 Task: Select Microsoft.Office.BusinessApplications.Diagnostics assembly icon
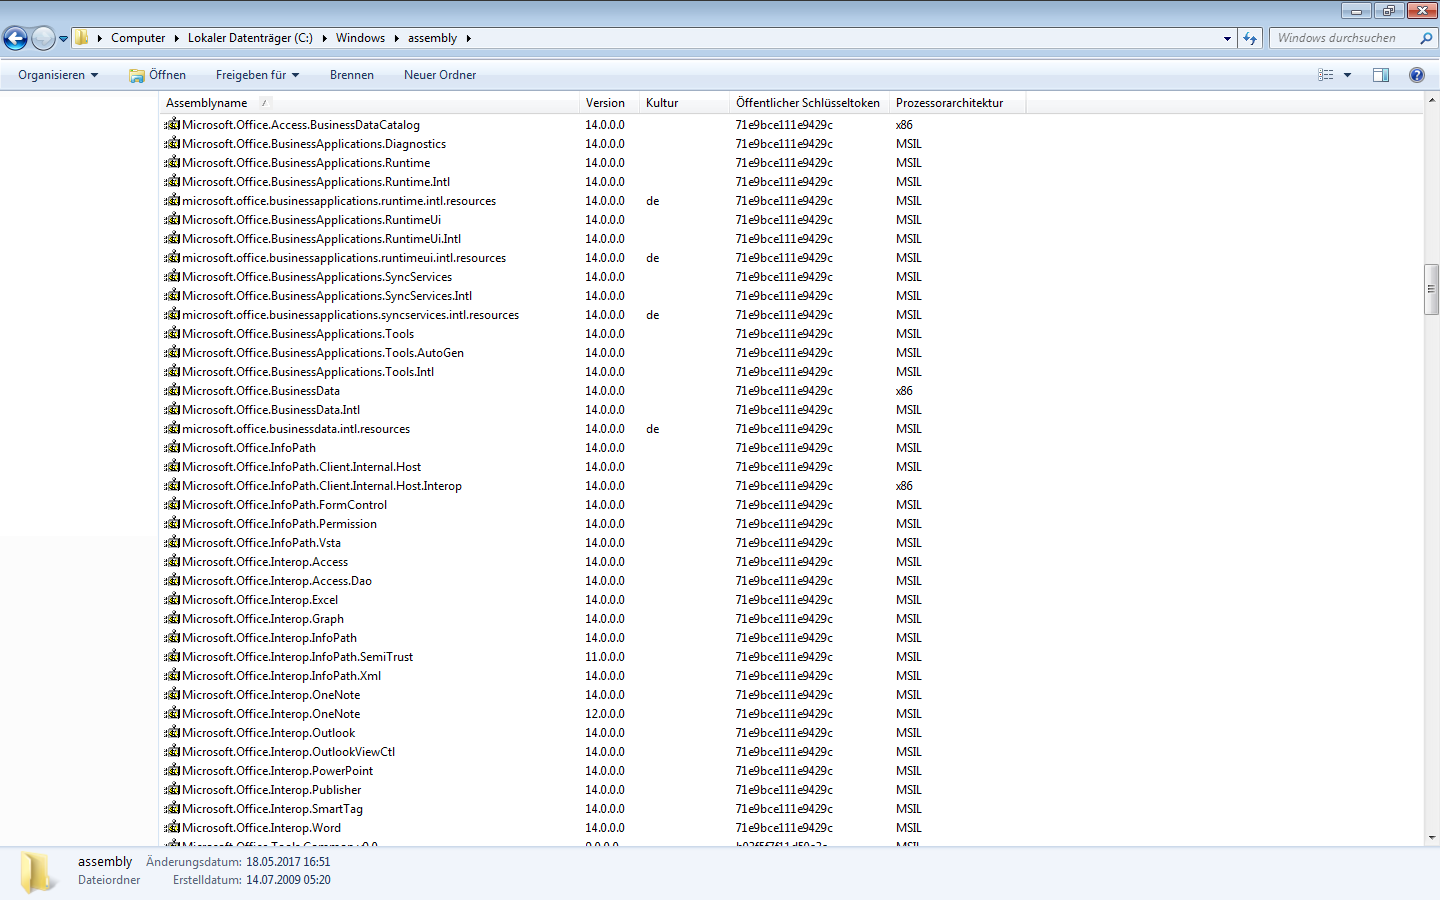172,143
